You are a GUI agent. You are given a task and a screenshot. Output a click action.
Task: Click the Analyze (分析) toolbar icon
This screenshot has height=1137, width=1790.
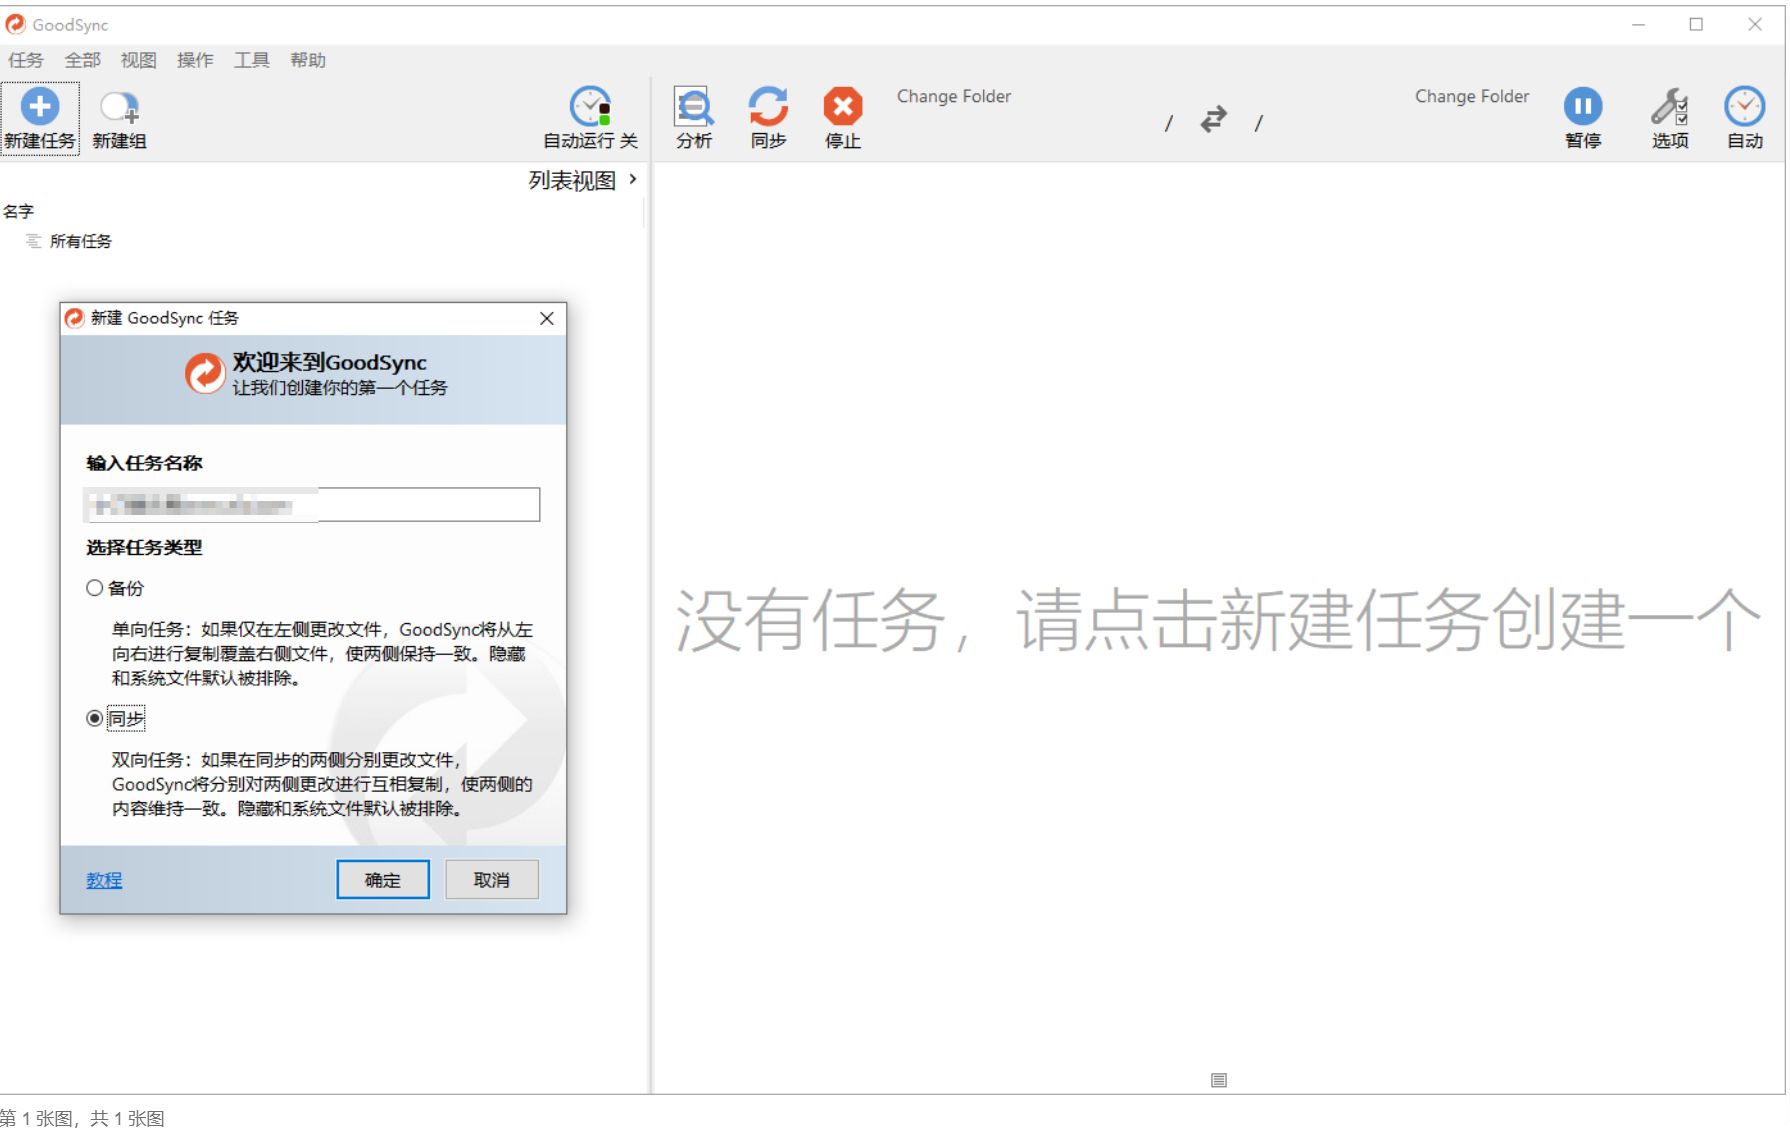(x=693, y=106)
